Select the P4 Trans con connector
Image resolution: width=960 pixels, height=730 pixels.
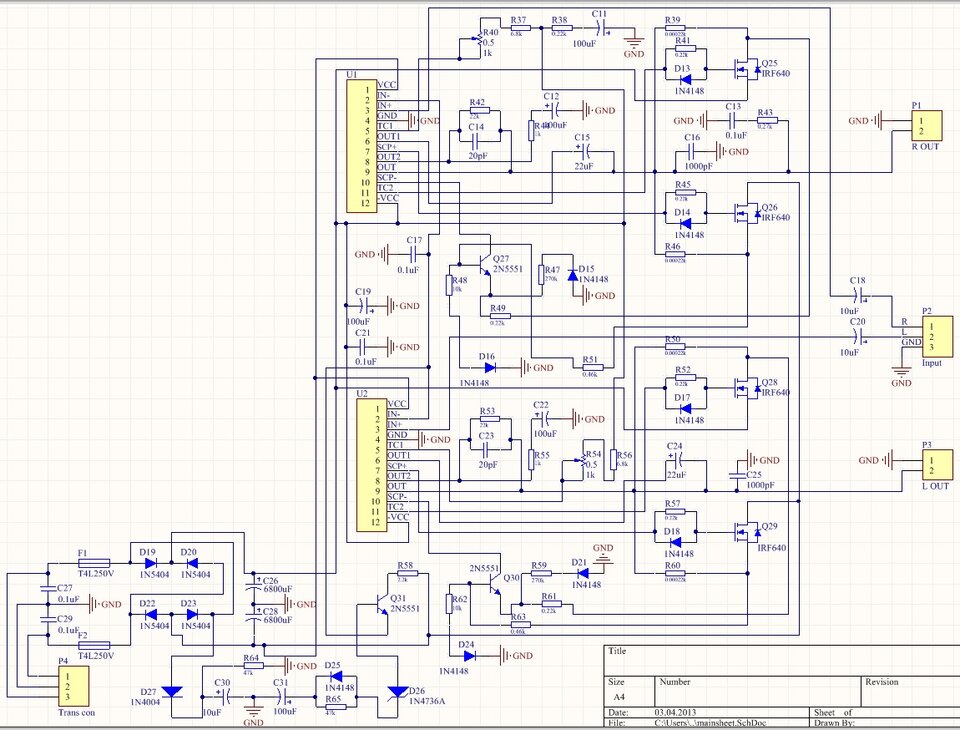[x=73, y=687]
